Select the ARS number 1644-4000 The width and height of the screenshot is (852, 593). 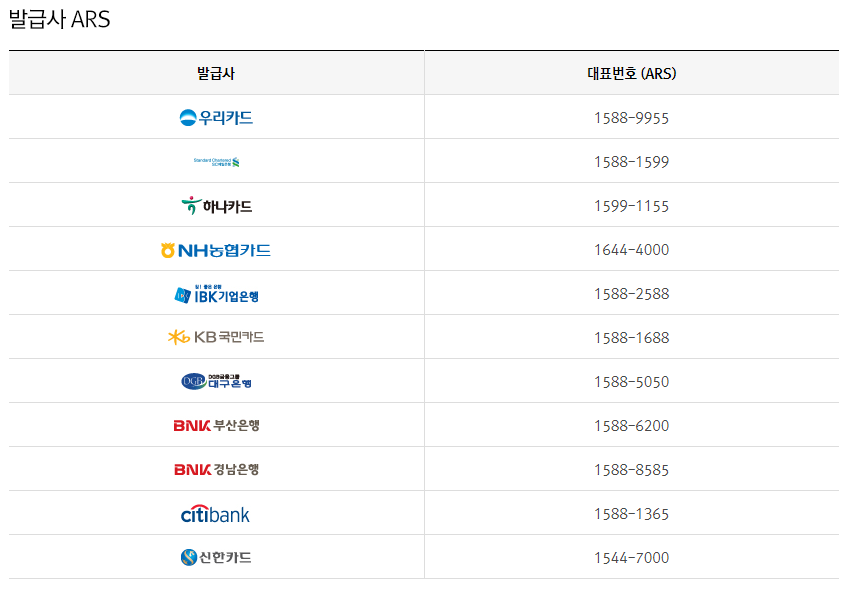[631, 250]
